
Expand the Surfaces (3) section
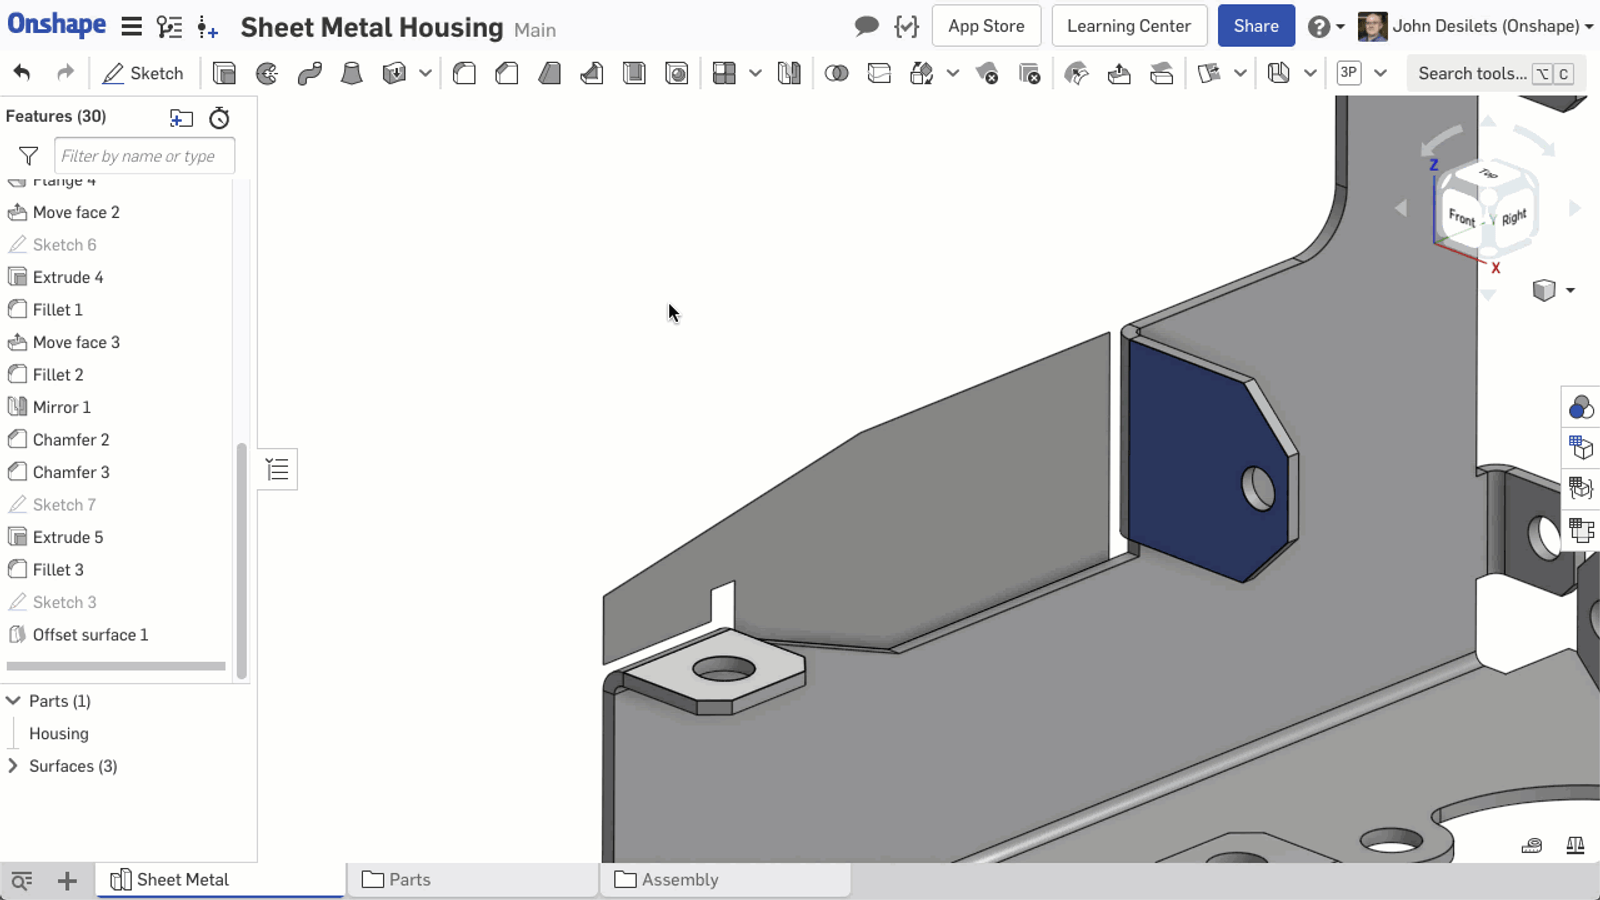[14, 766]
